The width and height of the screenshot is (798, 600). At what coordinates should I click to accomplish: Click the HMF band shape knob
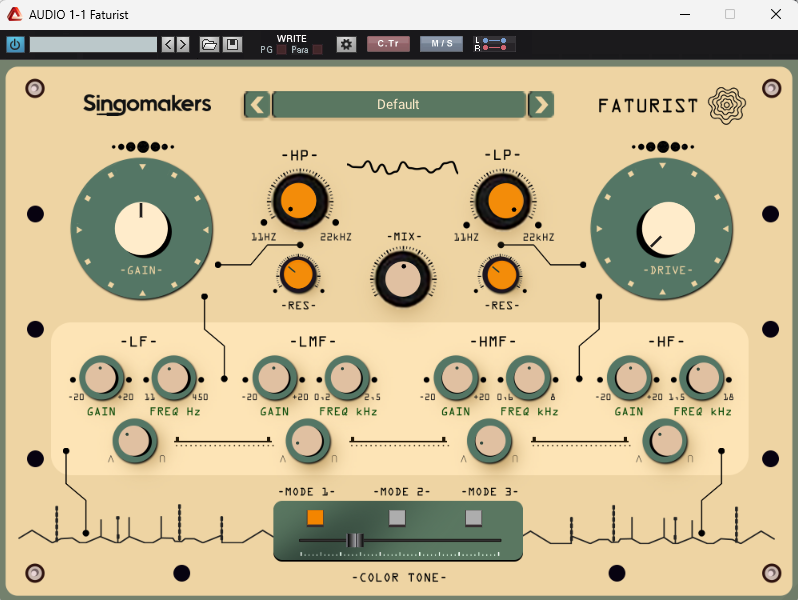click(490, 441)
